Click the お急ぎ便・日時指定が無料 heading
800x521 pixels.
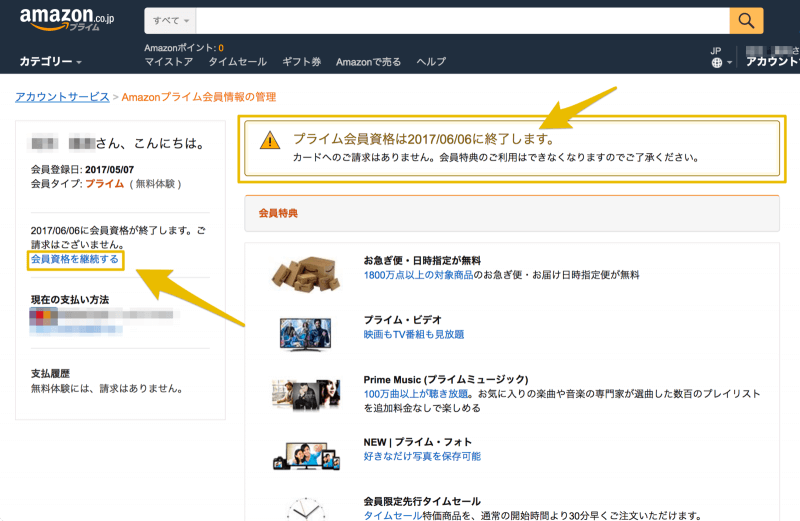[x=422, y=261]
